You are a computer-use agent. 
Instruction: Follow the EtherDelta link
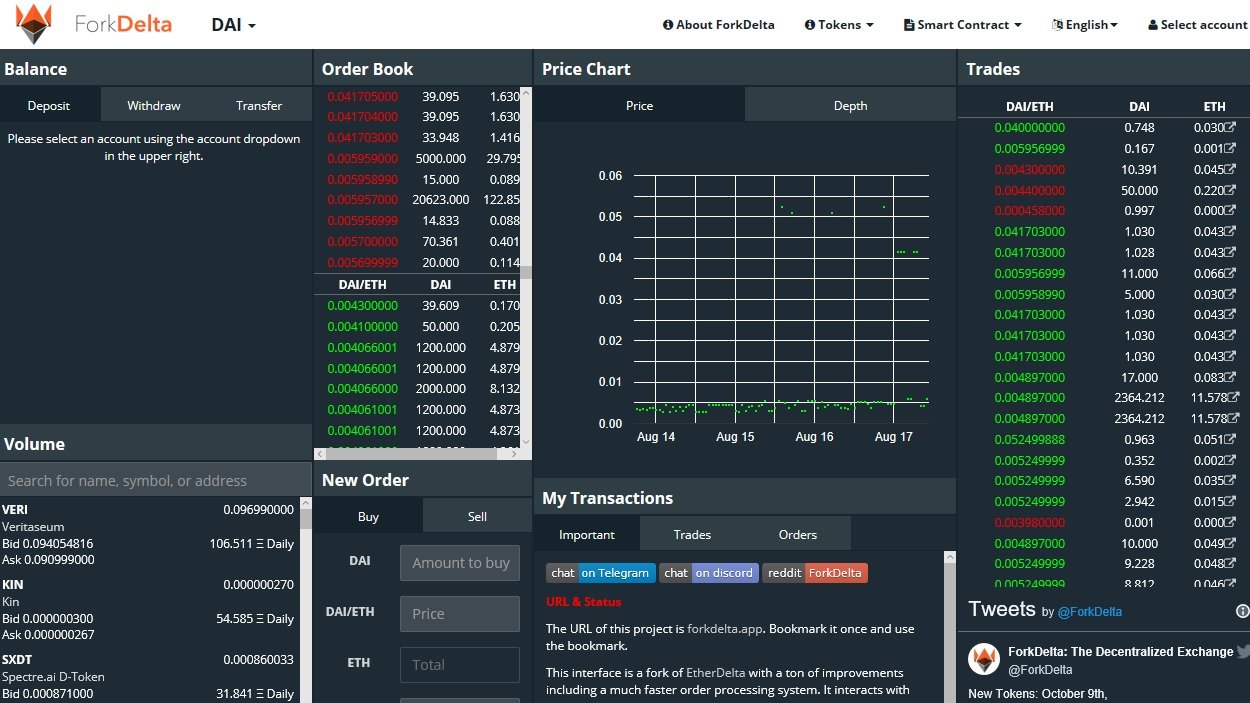click(x=715, y=673)
